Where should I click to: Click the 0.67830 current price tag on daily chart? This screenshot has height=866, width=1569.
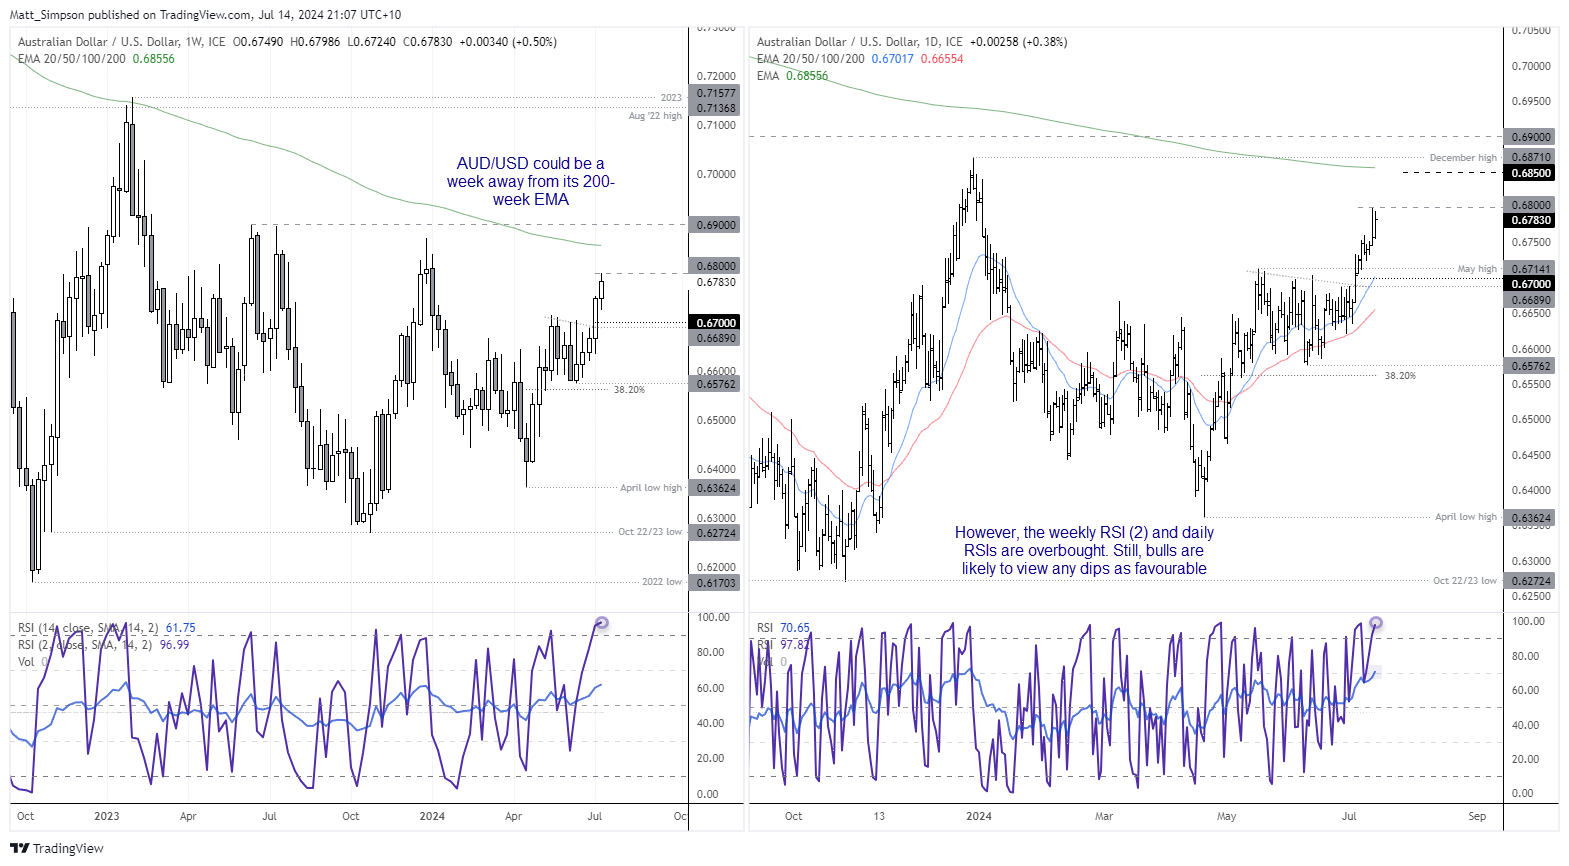[1530, 220]
